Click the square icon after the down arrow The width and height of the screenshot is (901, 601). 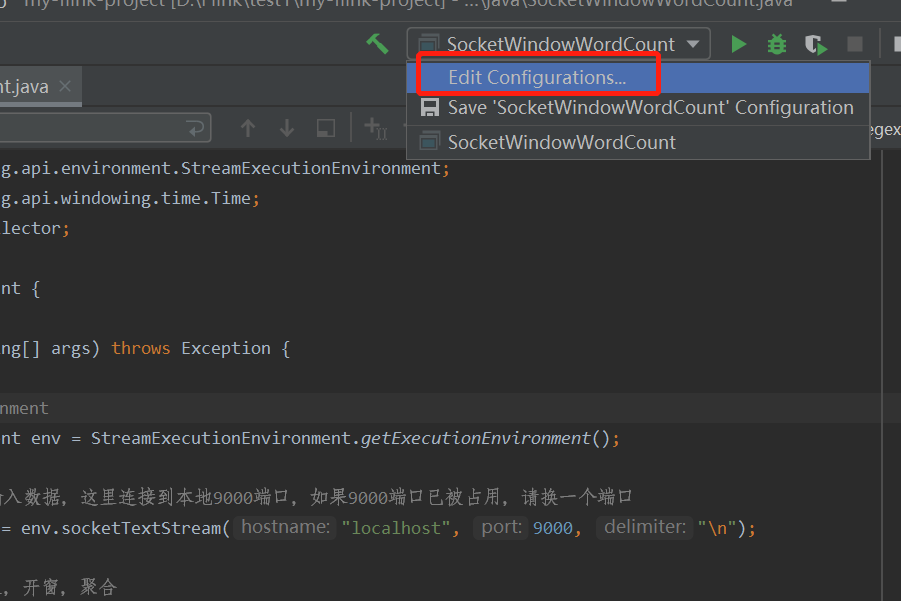click(326, 128)
